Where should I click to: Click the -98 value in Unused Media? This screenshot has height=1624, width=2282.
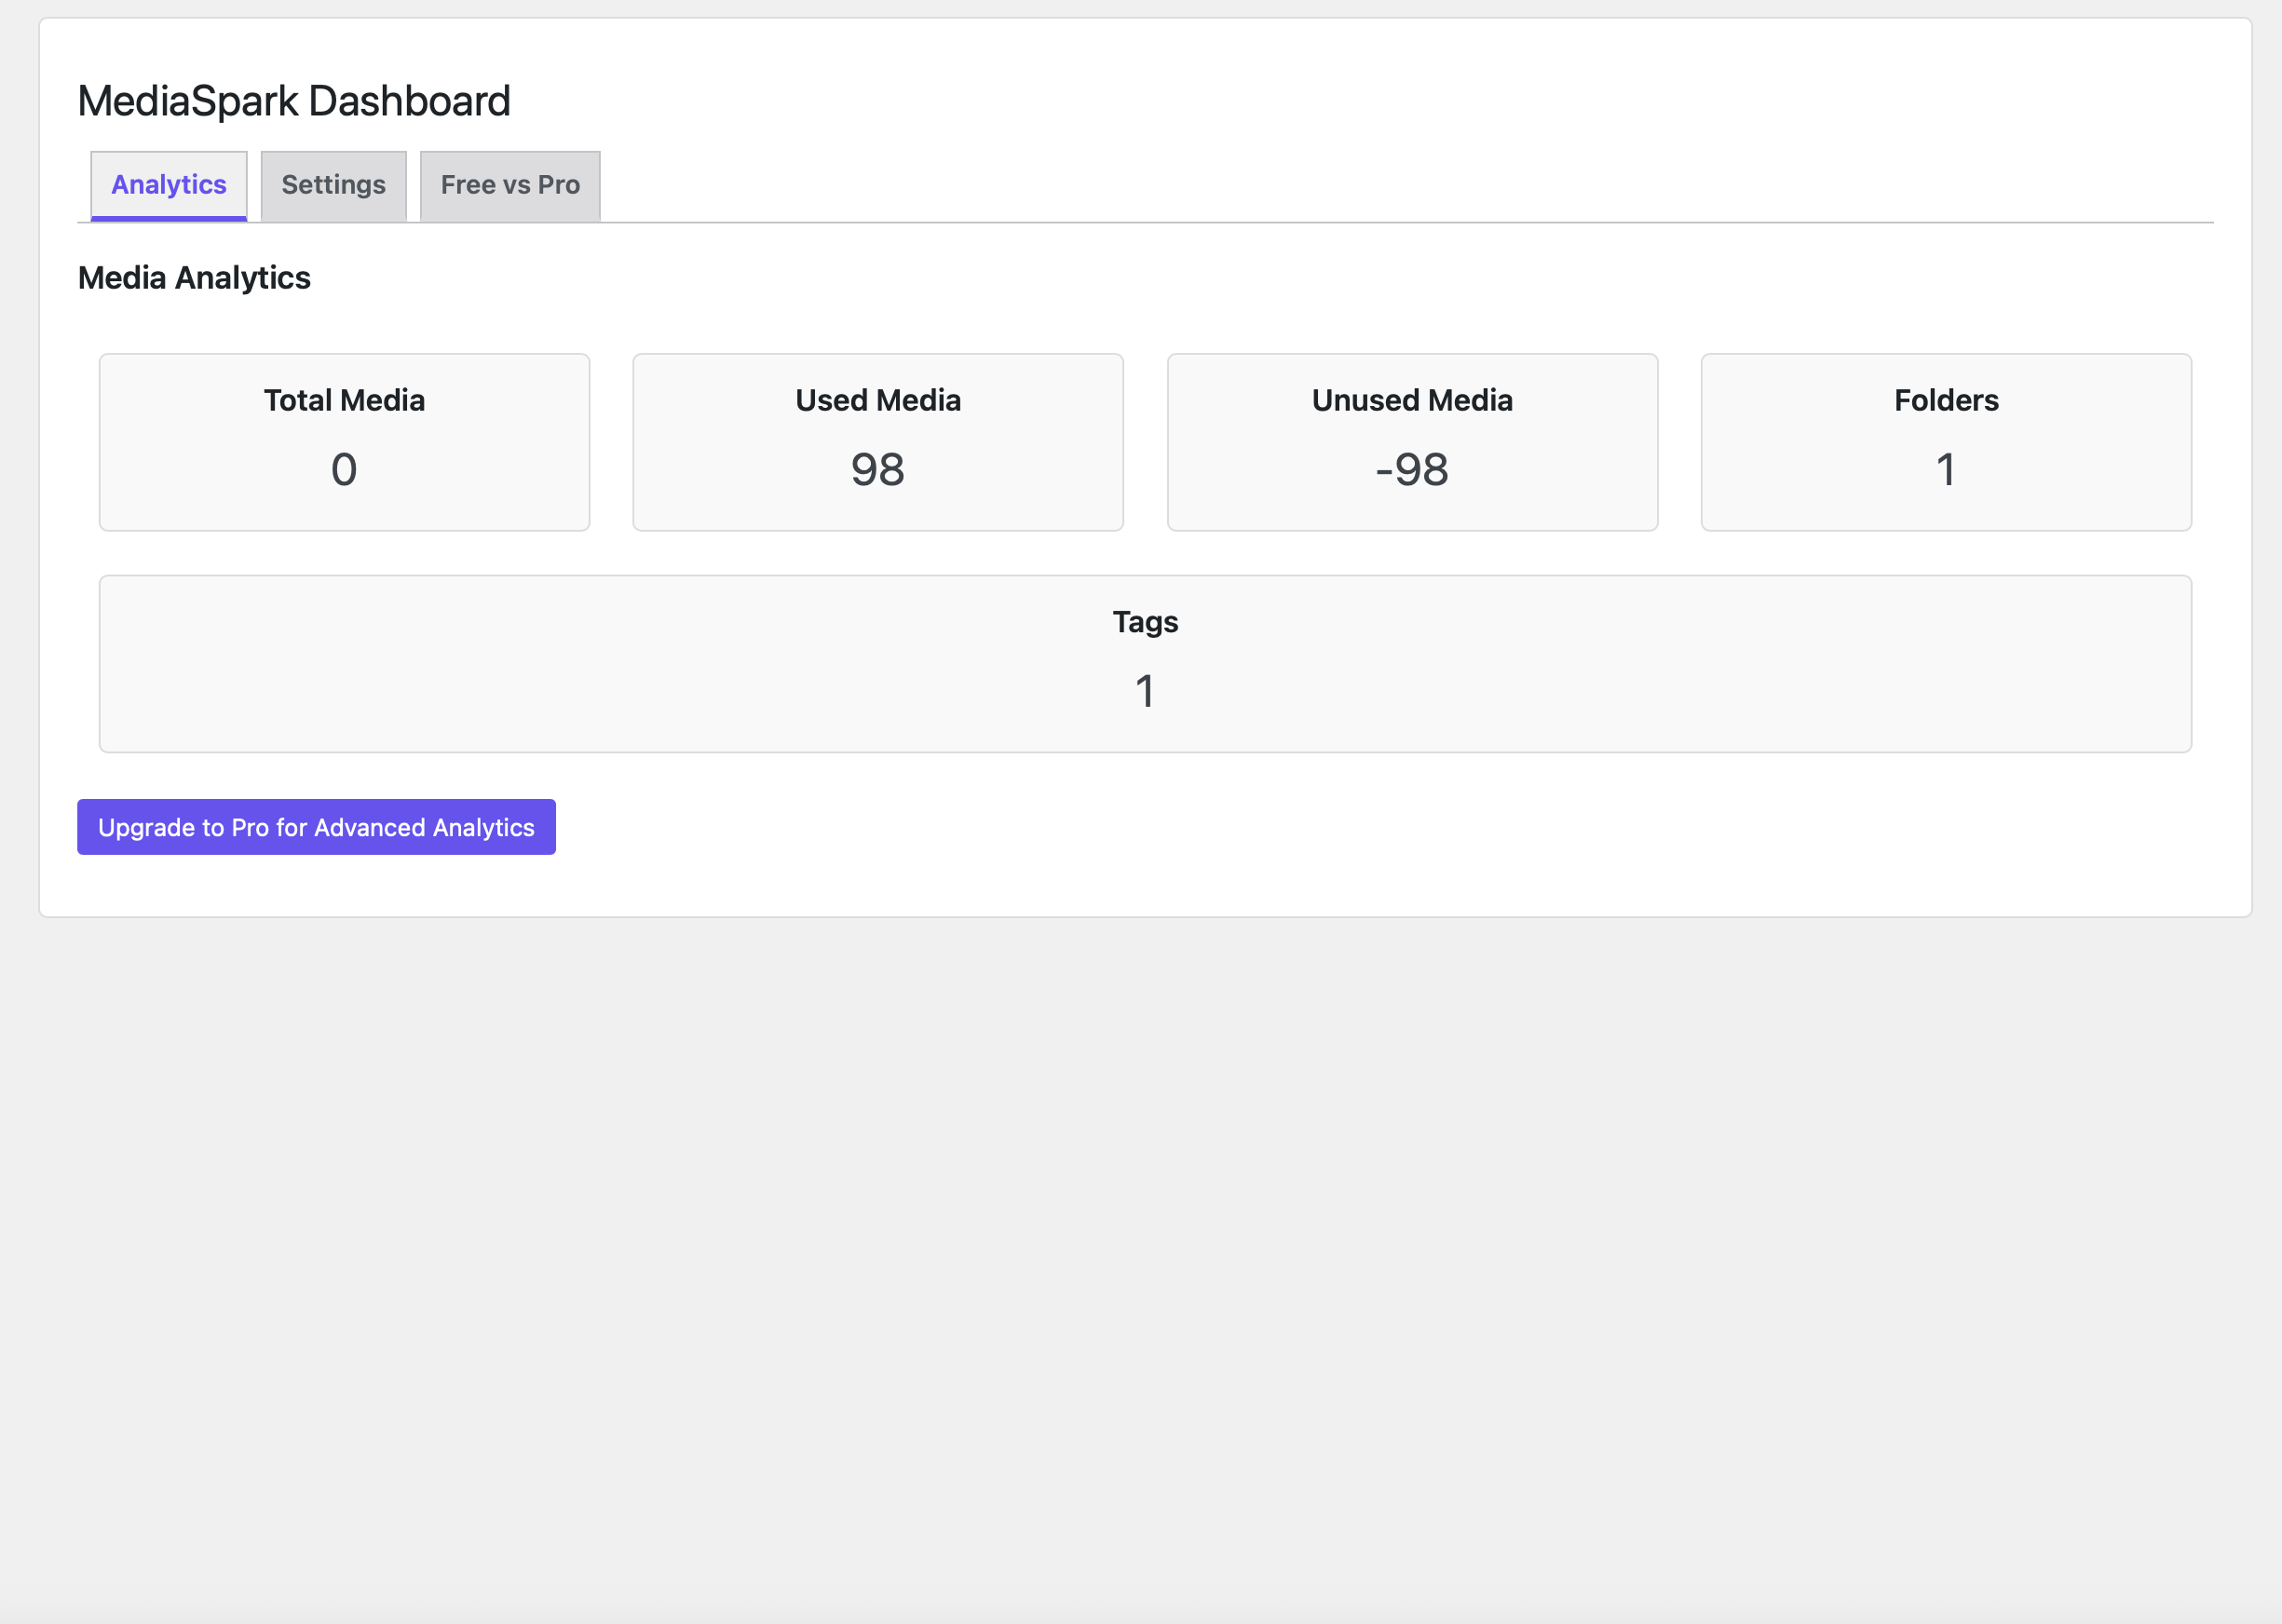click(x=1412, y=469)
